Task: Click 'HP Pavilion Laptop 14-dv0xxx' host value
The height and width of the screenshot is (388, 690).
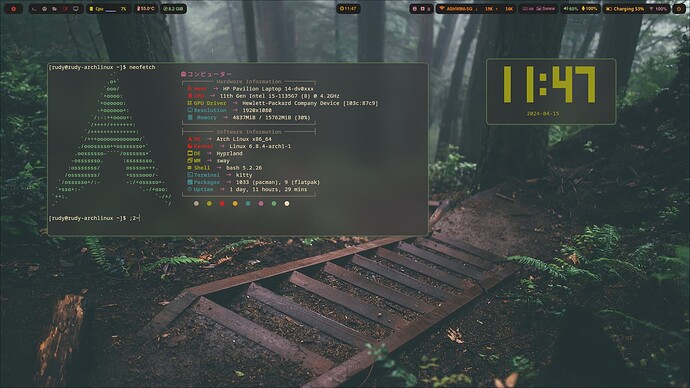Action: point(268,89)
